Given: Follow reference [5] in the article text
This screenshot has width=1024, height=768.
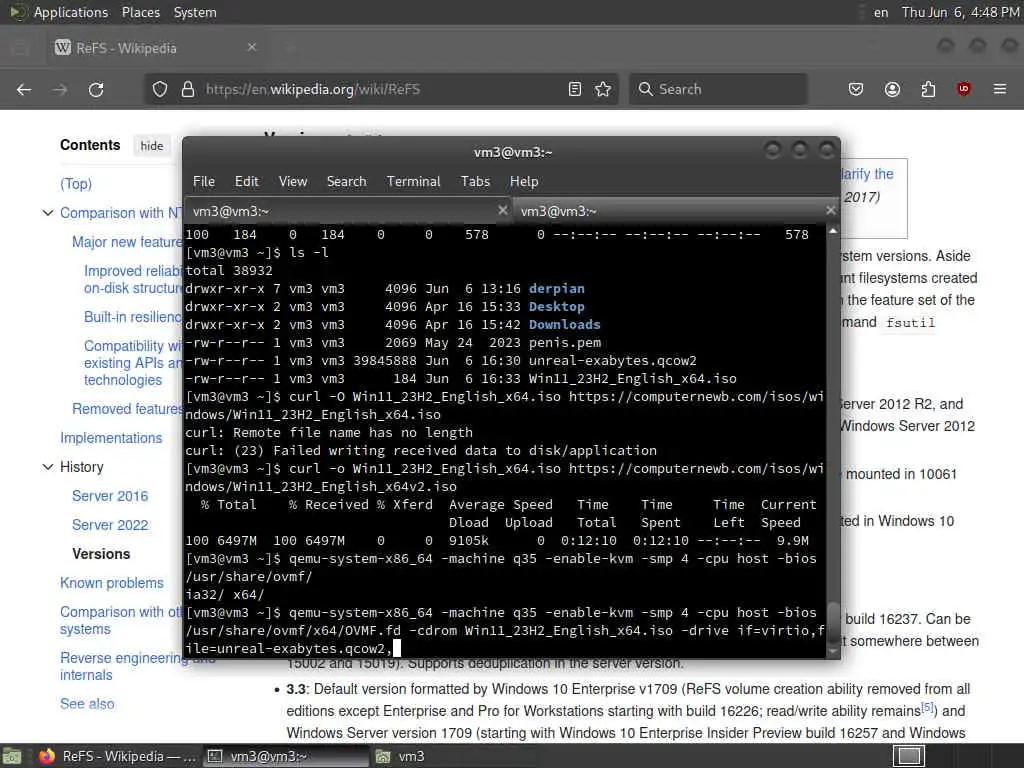Looking at the screenshot, I should (927, 707).
